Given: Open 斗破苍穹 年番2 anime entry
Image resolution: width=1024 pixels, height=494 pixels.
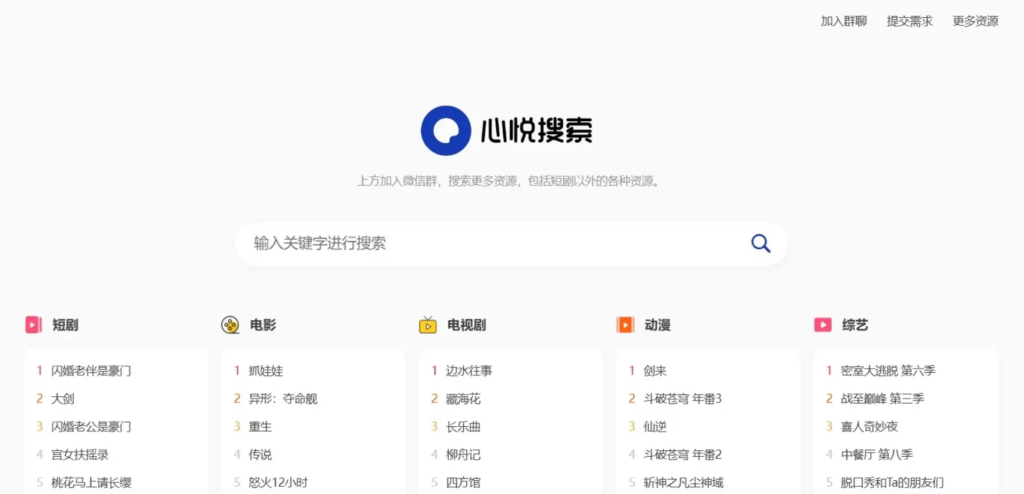Looking at the screenshot, I should (x=682, y=455).
